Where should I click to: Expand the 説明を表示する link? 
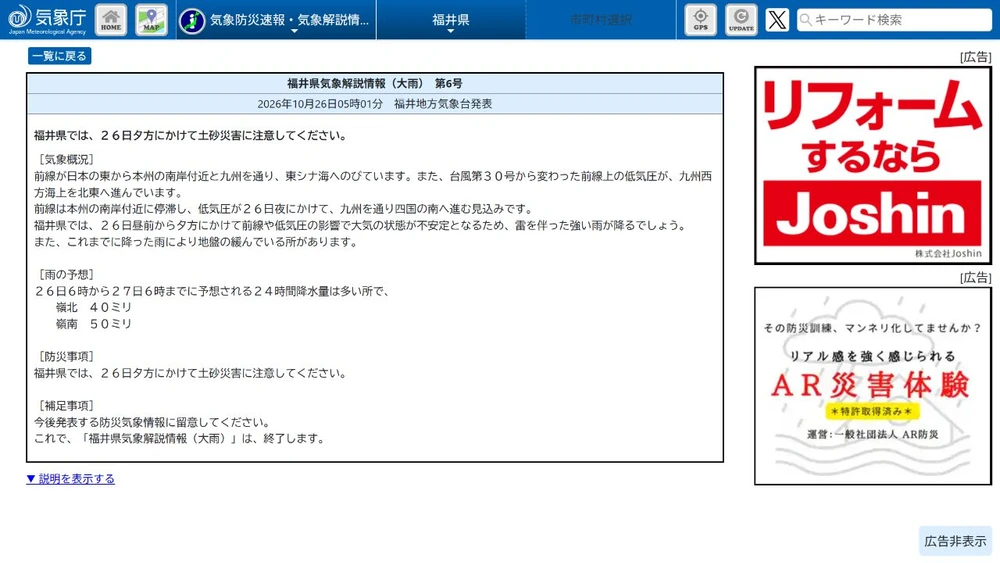(70, 479)
